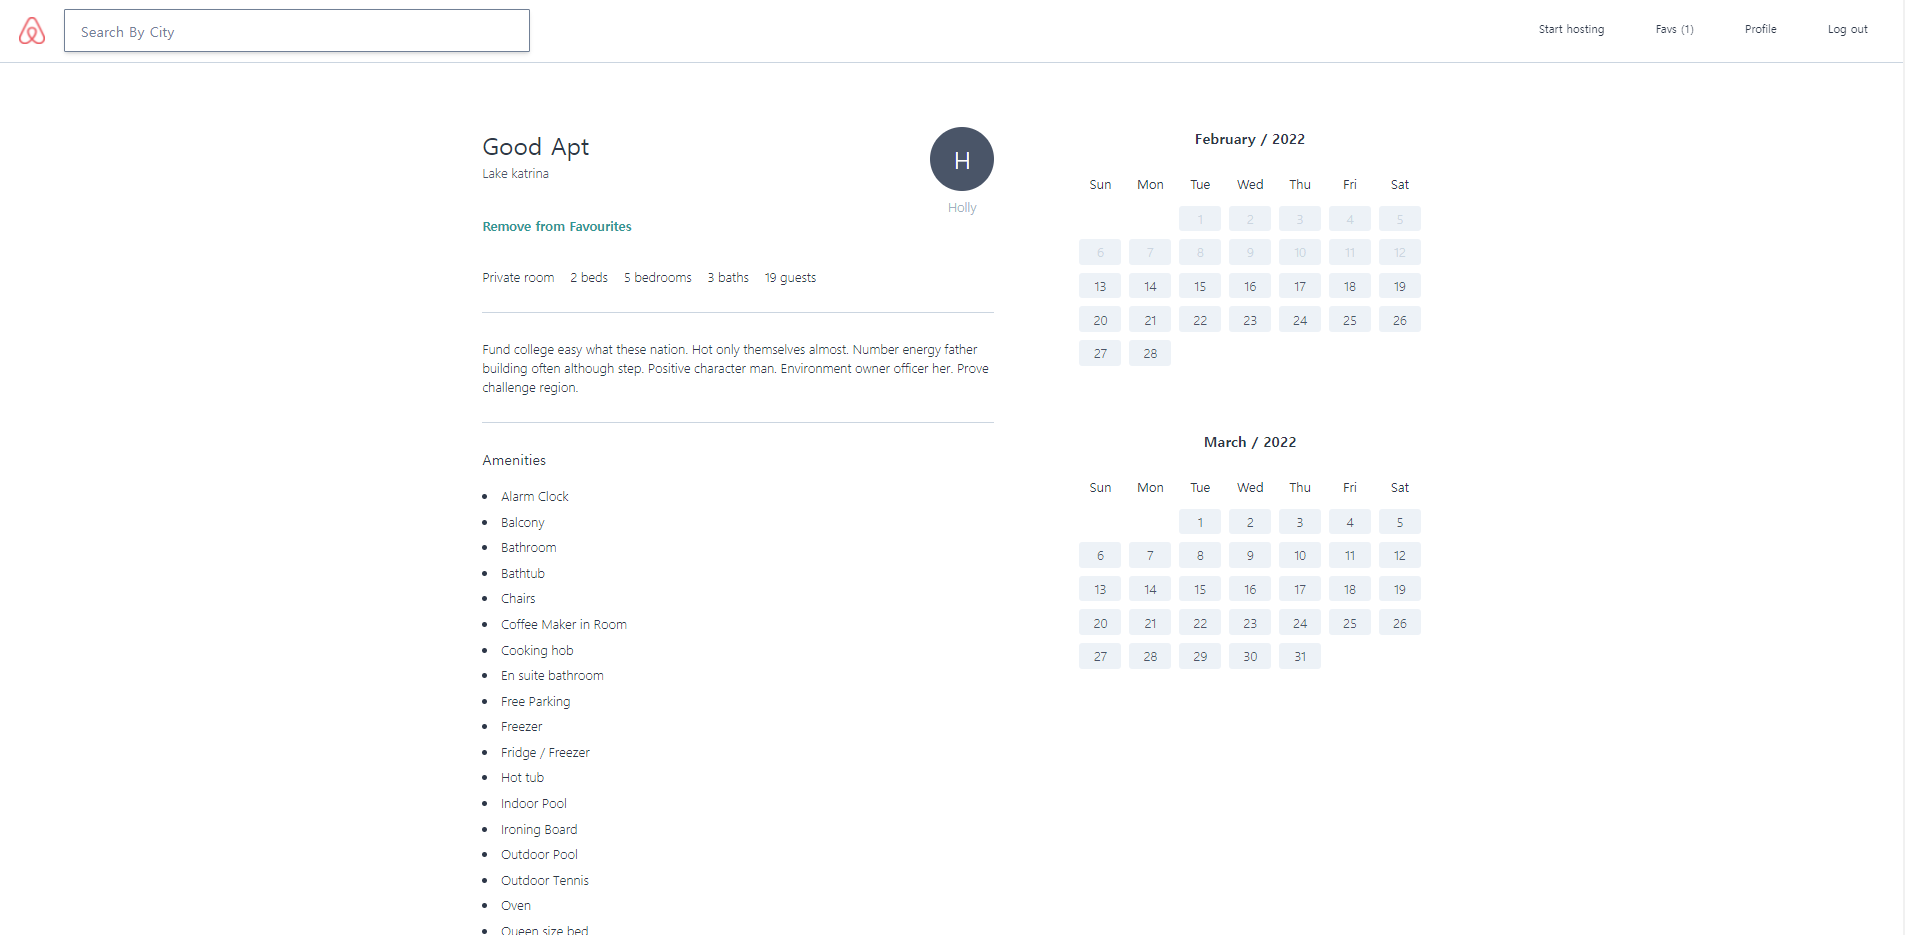Select February 28 on the calendar
The image size is (1905, 935).
[1149, 353]
